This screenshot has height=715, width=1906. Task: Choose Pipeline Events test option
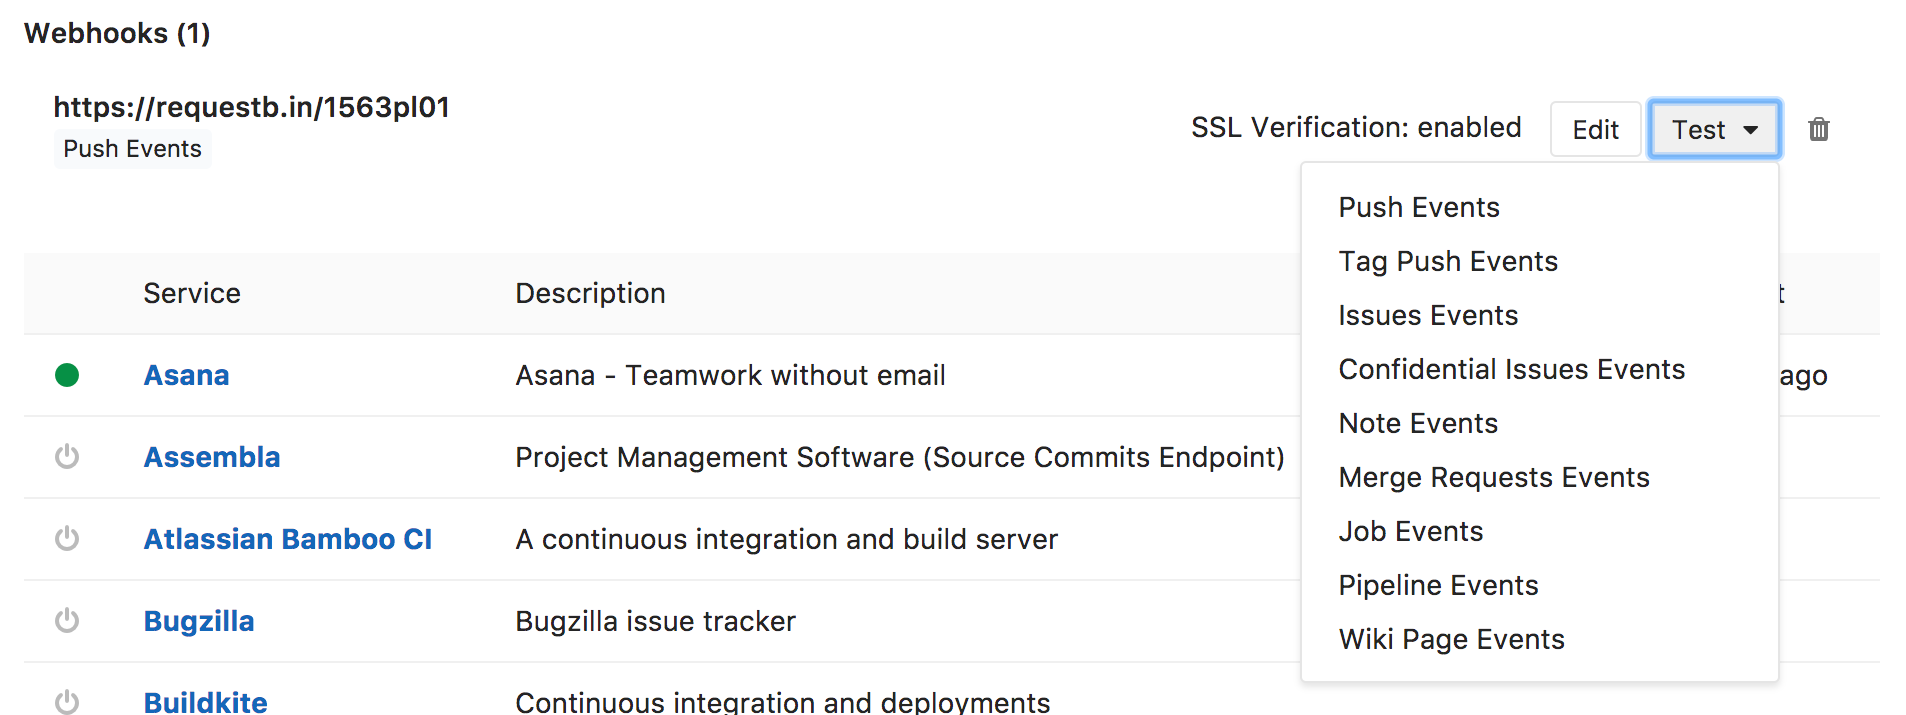[x=1438, y=585]
